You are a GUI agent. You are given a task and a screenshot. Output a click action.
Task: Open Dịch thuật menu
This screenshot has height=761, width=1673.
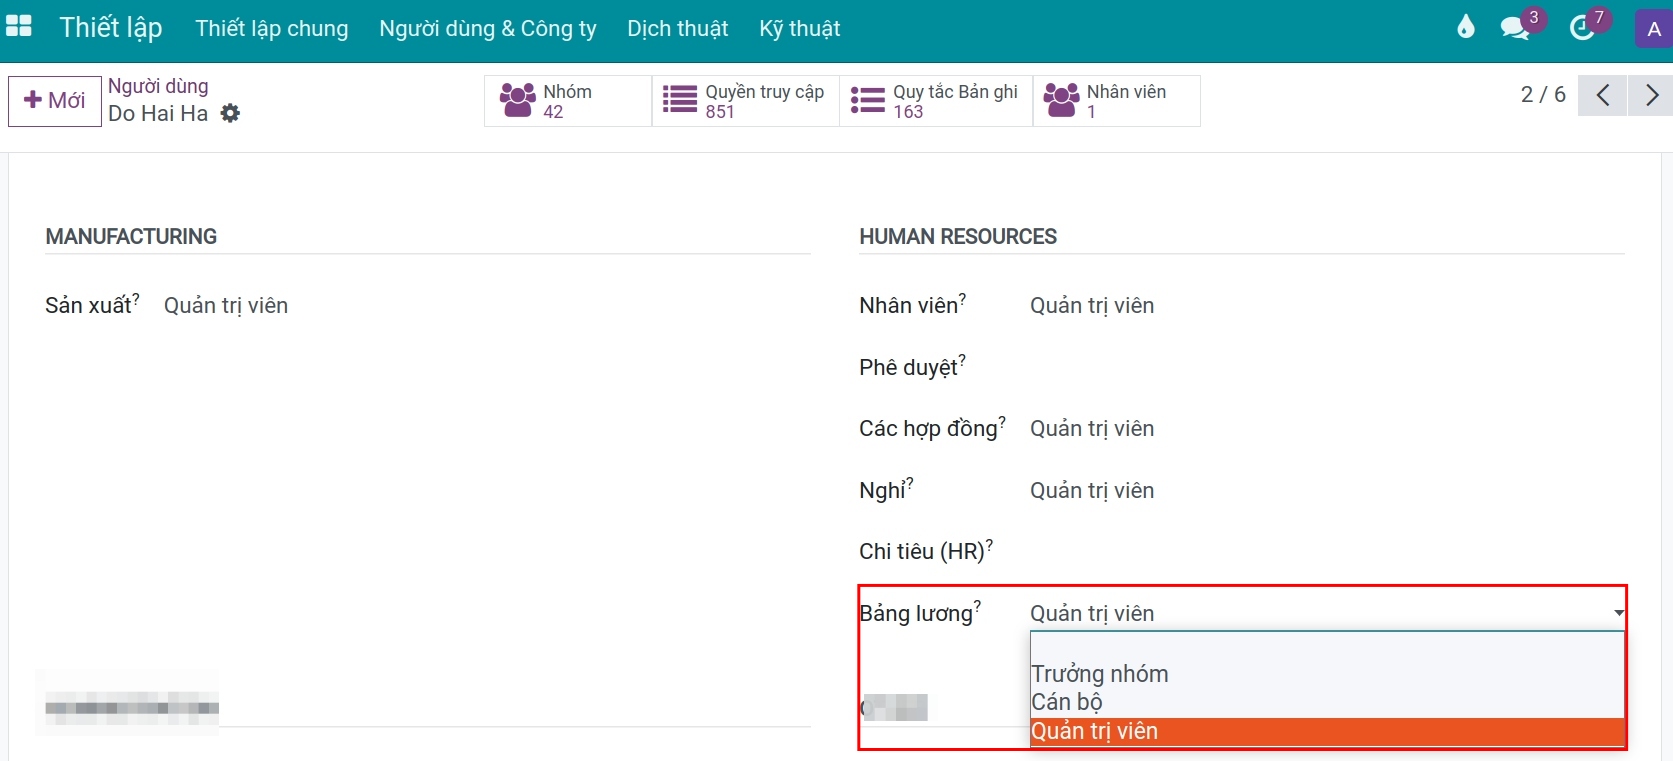point(678,29)
